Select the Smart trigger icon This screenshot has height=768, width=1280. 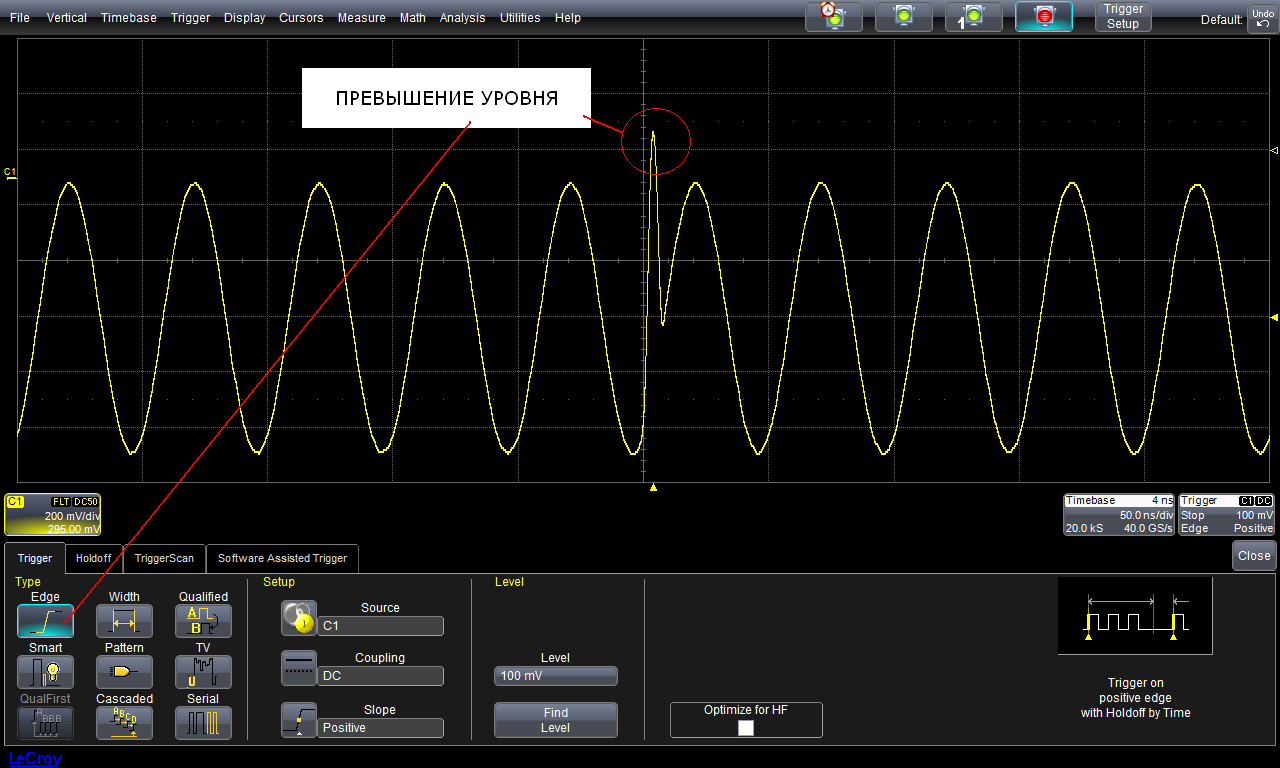pos(45,672)
